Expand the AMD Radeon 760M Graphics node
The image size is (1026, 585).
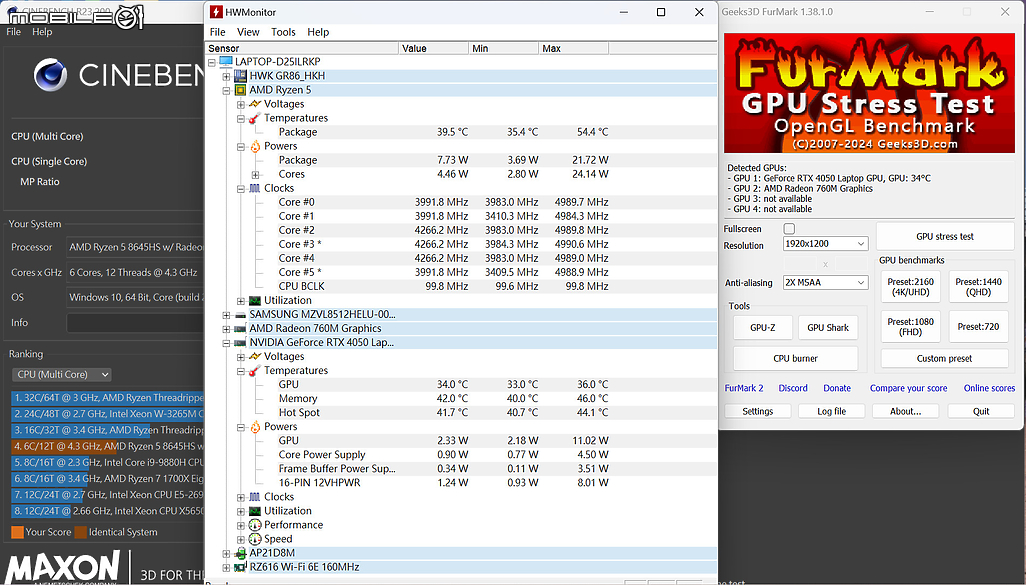pos(226,329)
